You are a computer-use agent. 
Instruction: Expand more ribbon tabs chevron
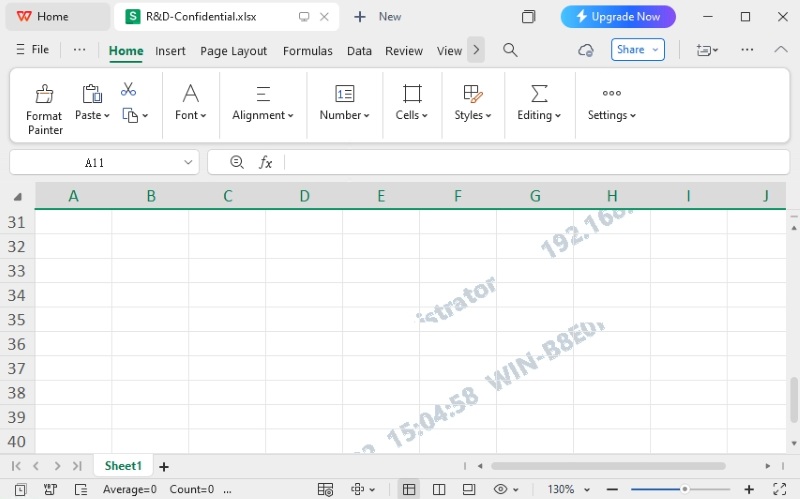coord(476,50)
